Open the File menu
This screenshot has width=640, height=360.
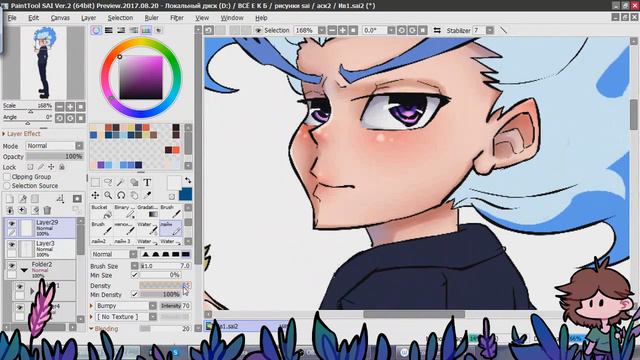click(12, 18)
